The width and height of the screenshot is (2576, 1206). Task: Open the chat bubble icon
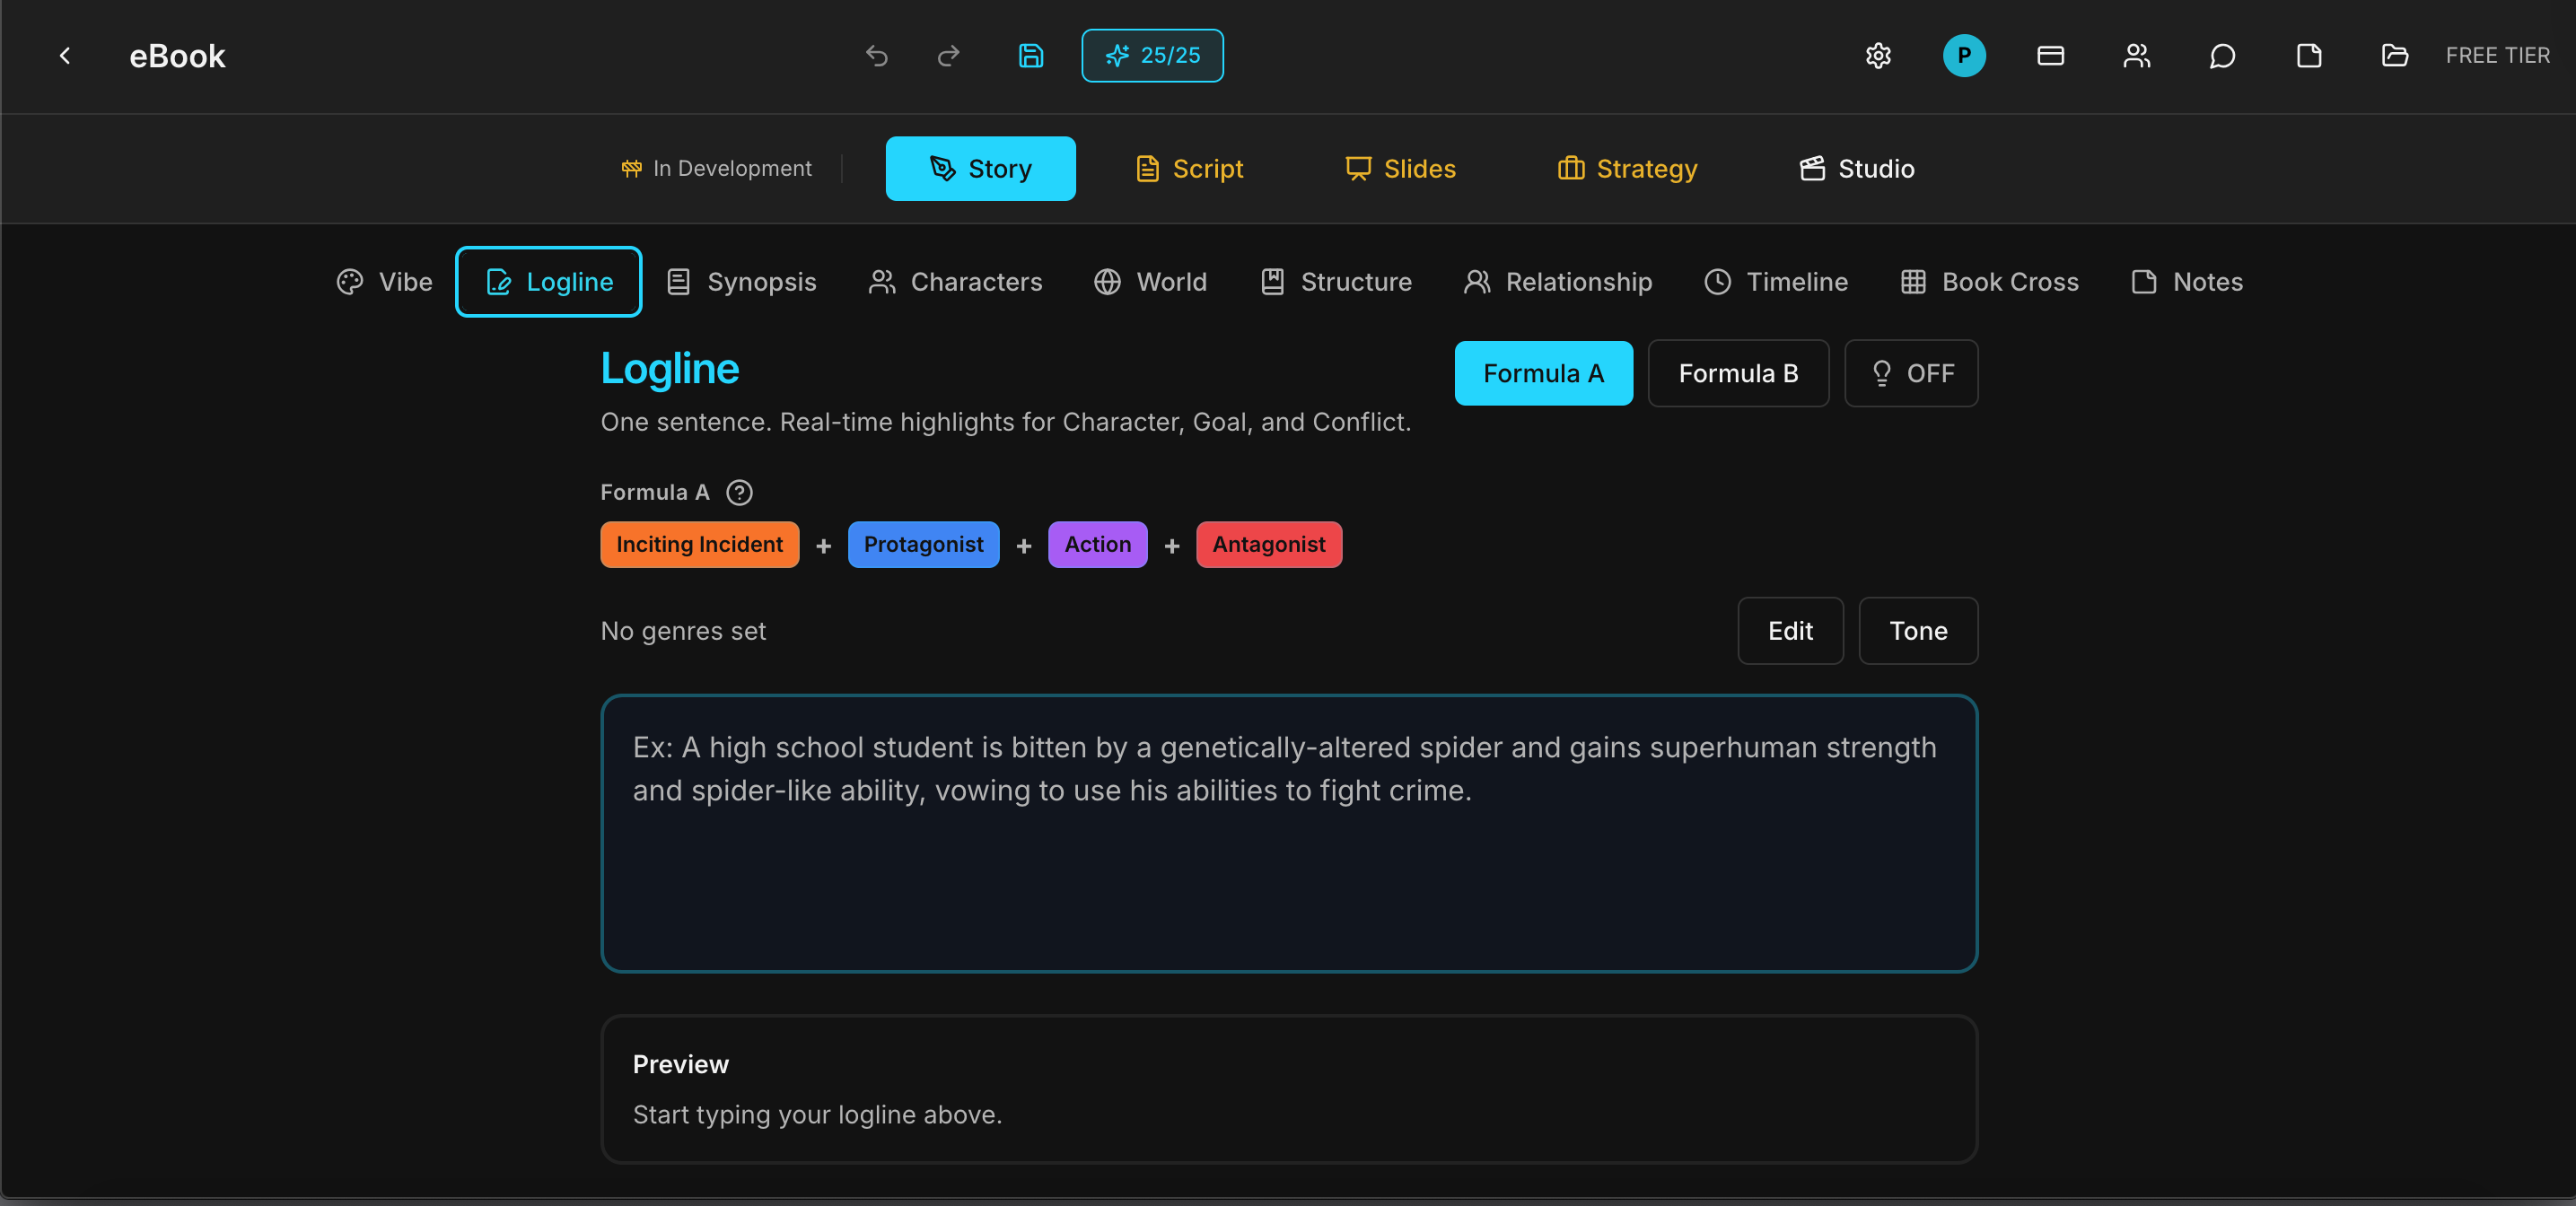[x=2222, y=56]
